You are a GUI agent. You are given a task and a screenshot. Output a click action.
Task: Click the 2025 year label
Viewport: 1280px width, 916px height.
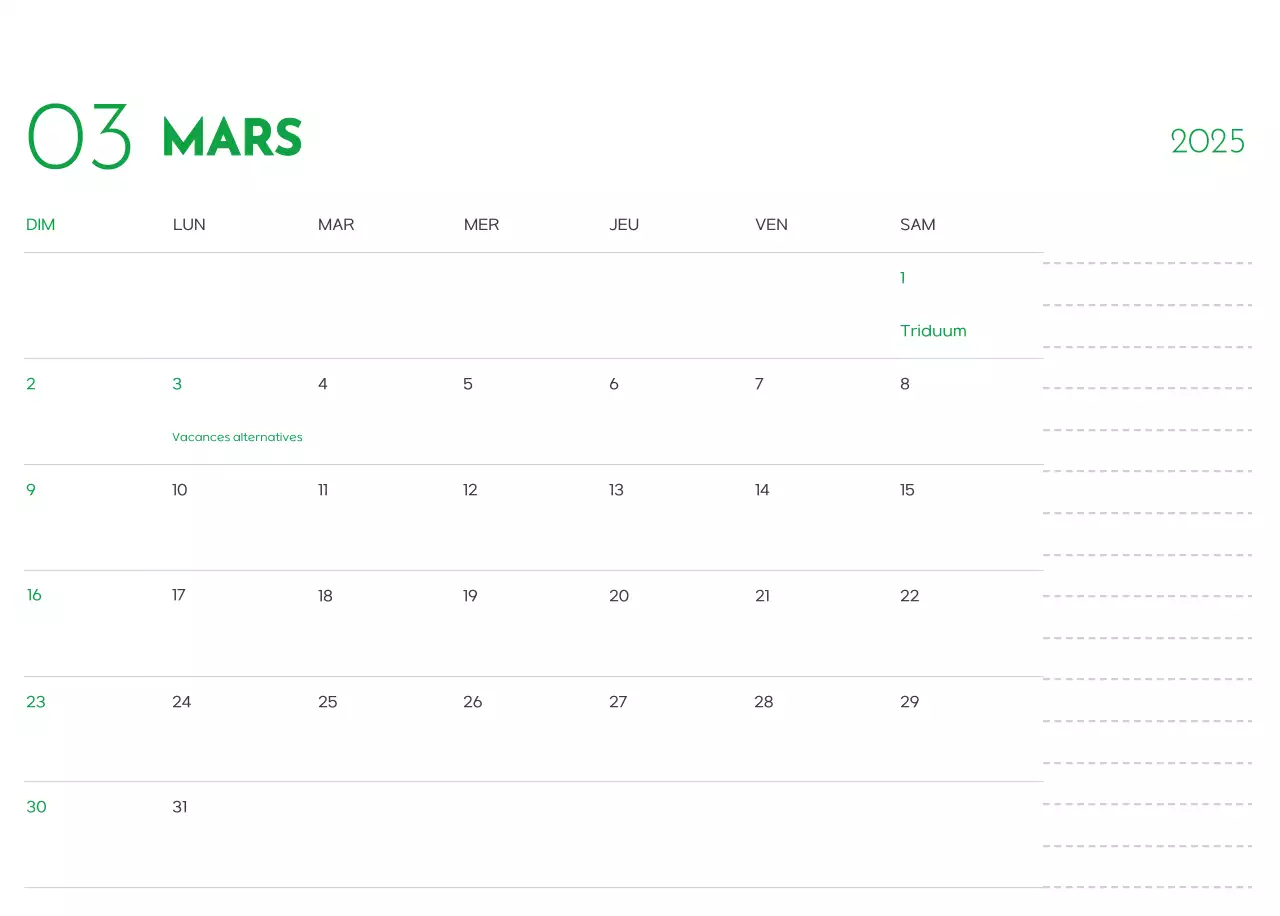click(x=1207, y=142)
